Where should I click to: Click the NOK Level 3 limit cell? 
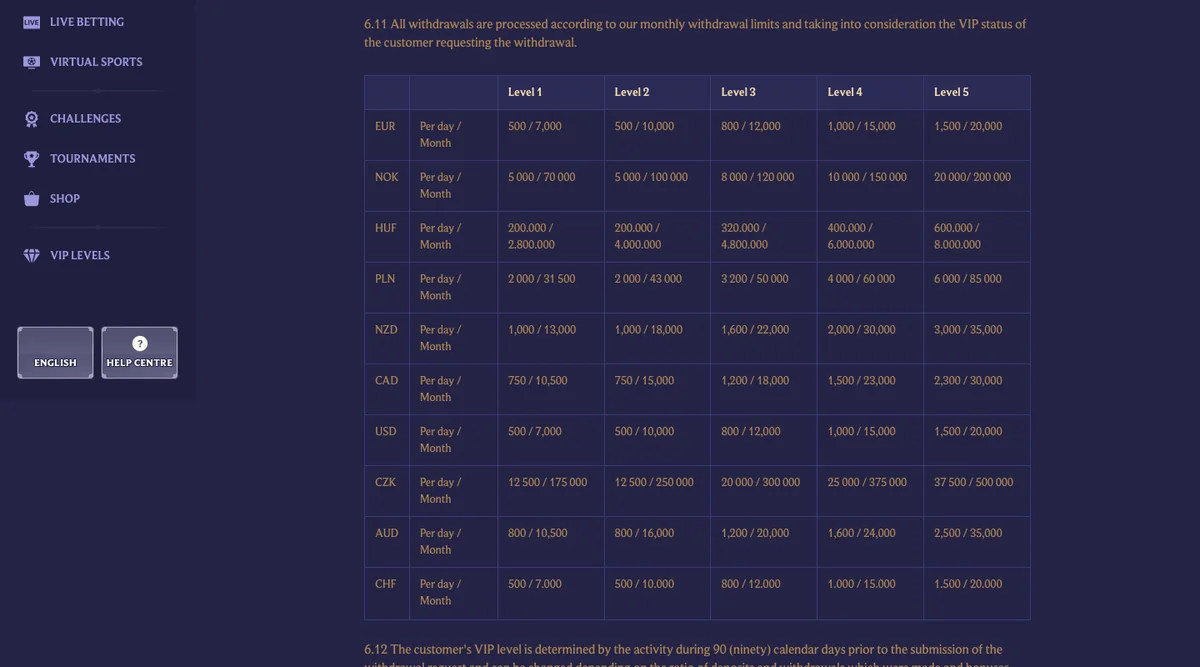764,186
